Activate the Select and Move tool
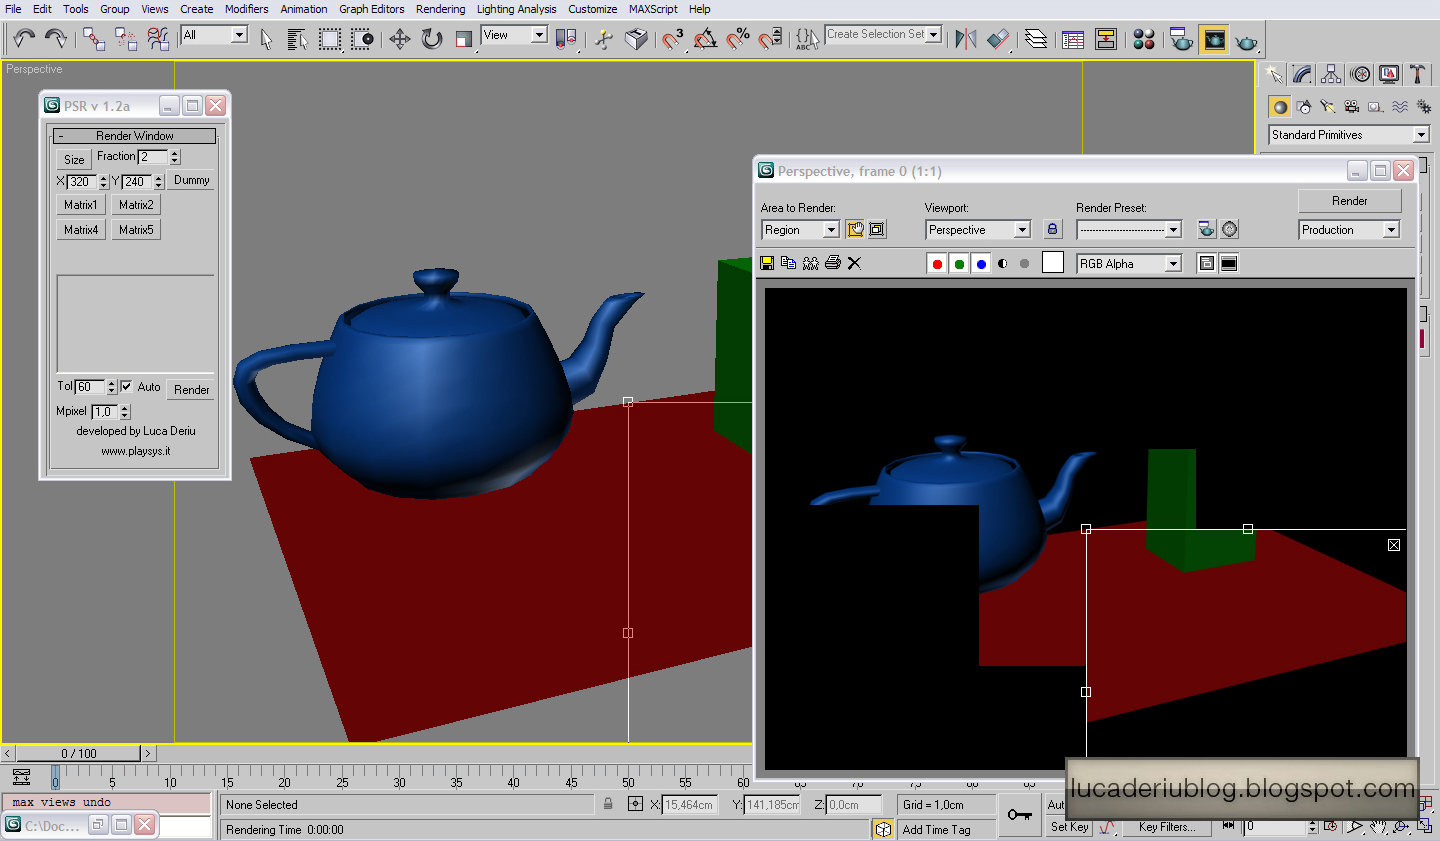This screenshot has width=1440, height=841. coord(399,39)
